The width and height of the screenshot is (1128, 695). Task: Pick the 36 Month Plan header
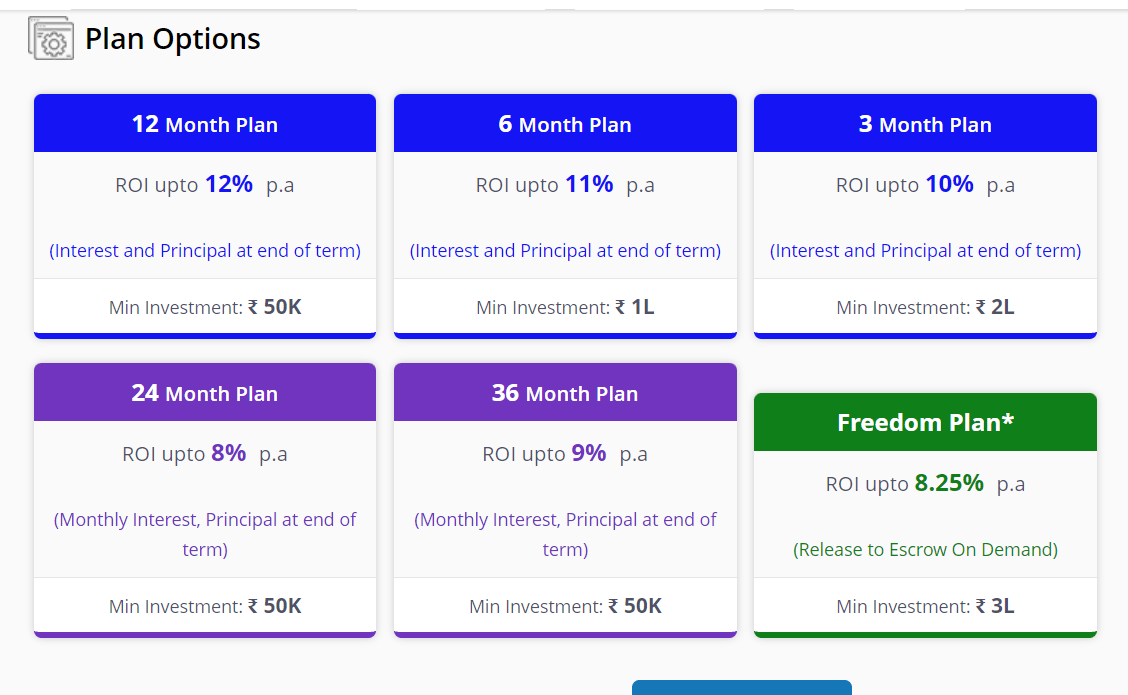[x=565, y=392]
